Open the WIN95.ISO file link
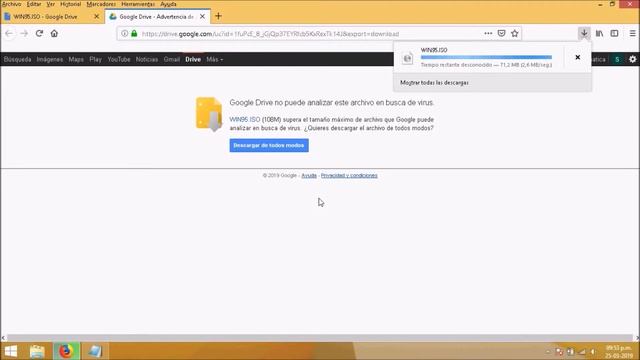 click(244, 120)
